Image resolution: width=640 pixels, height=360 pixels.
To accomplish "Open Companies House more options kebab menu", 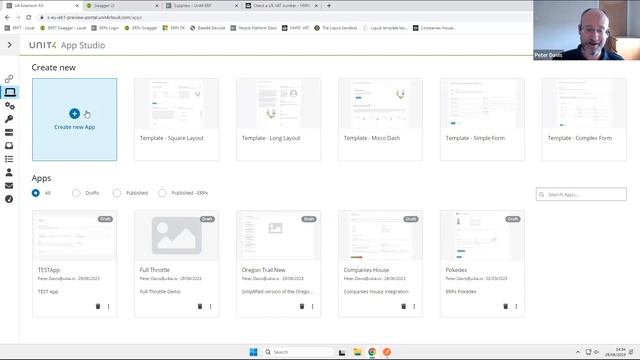I will 414,306.
